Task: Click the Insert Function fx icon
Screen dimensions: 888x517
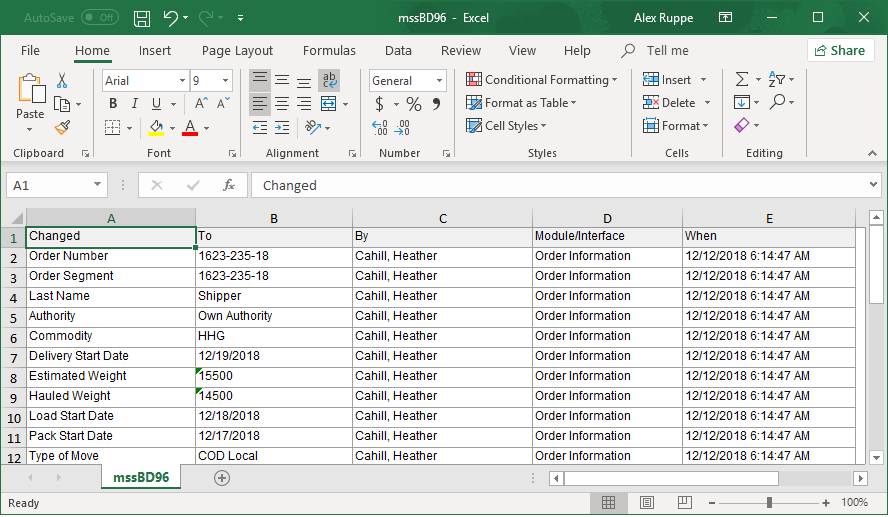Action: click(229, 185)
